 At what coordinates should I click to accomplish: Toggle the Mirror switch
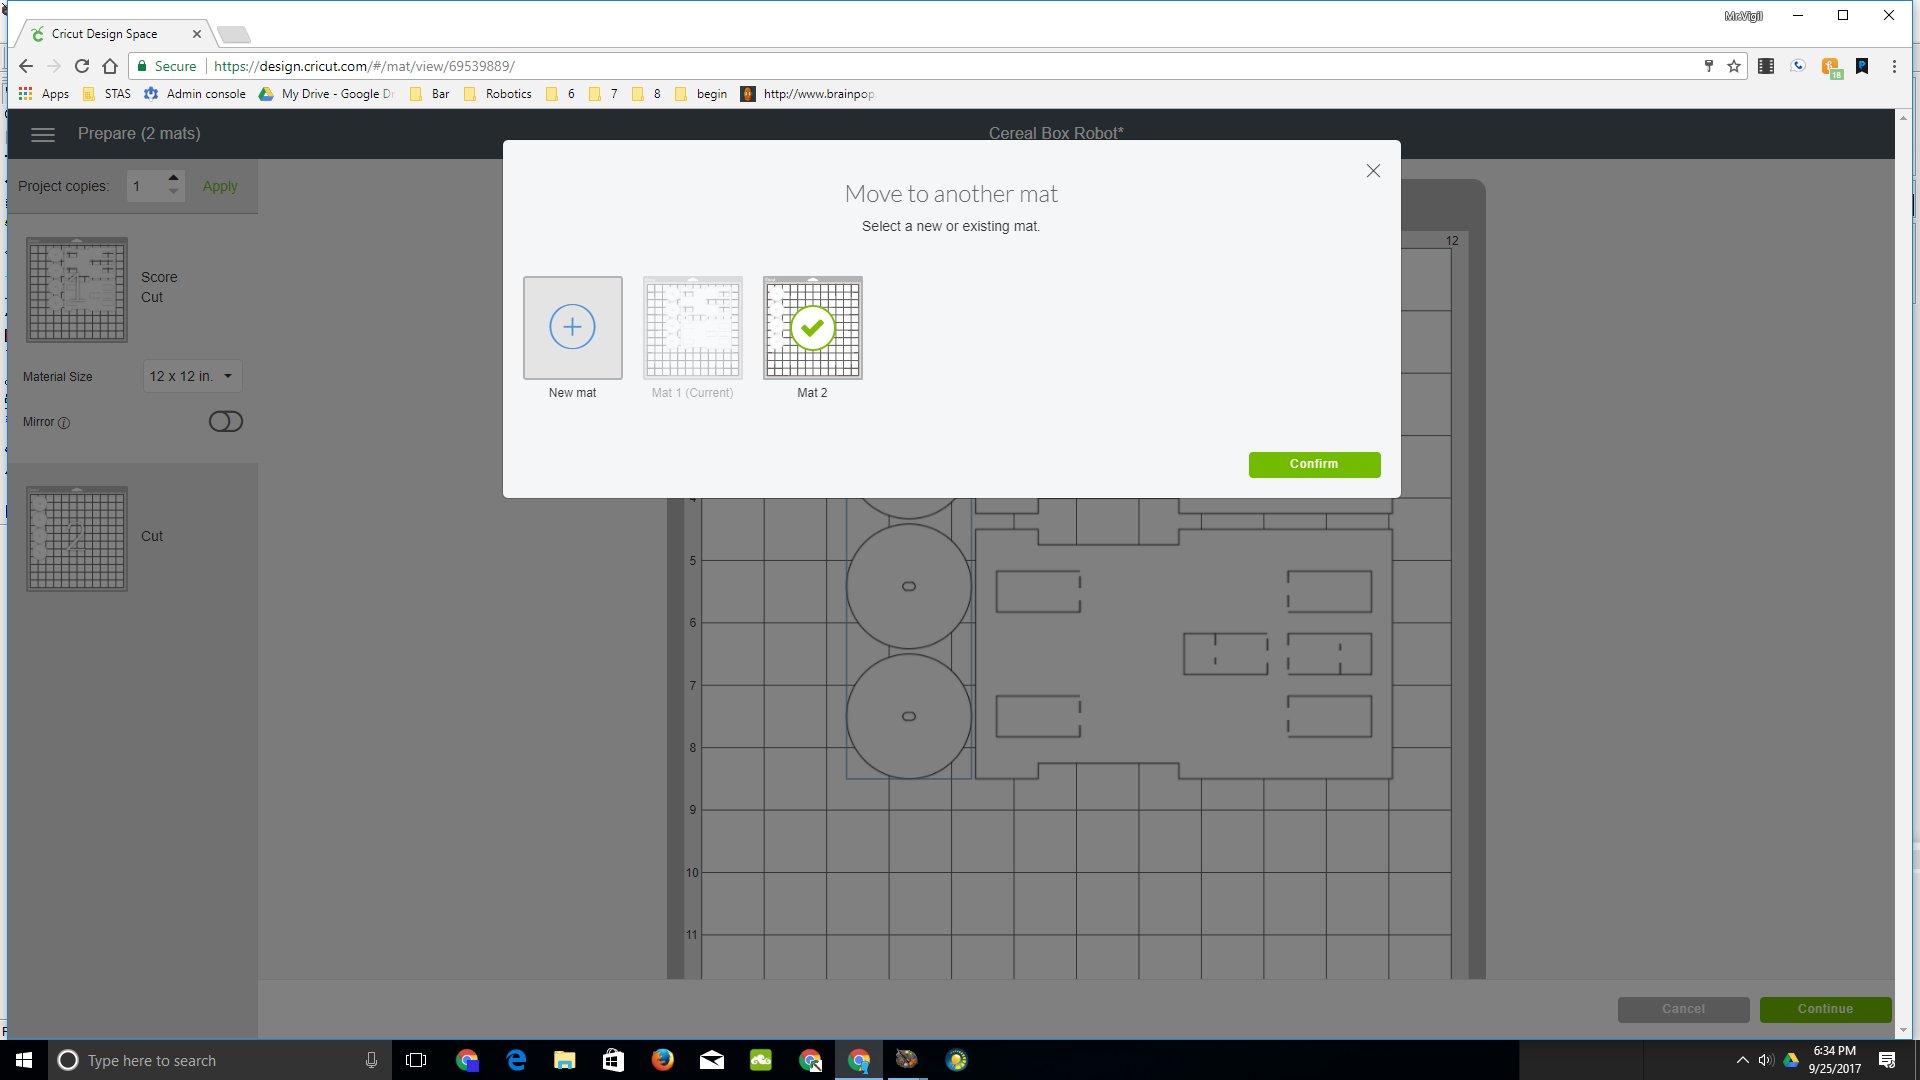(x=226, y=421)
